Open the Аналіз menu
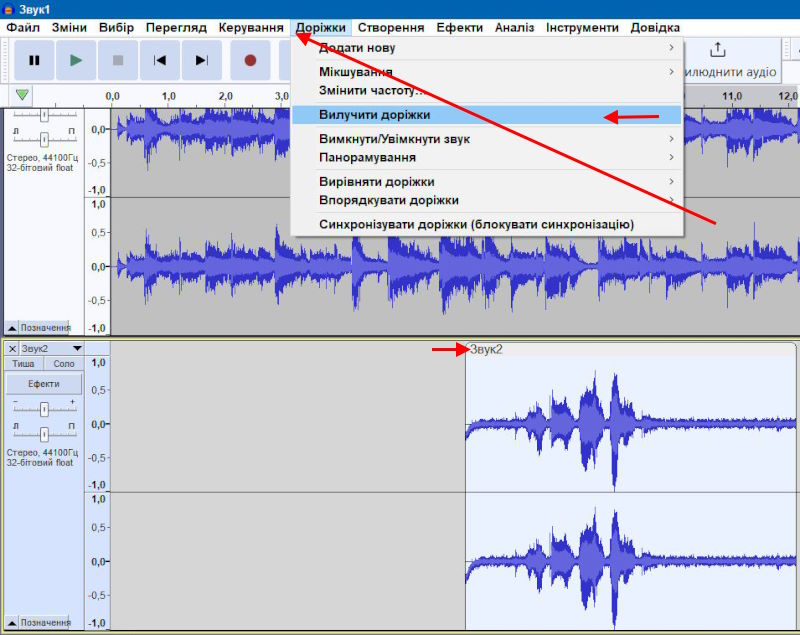800x635 pixels. (x=514, y=28)
